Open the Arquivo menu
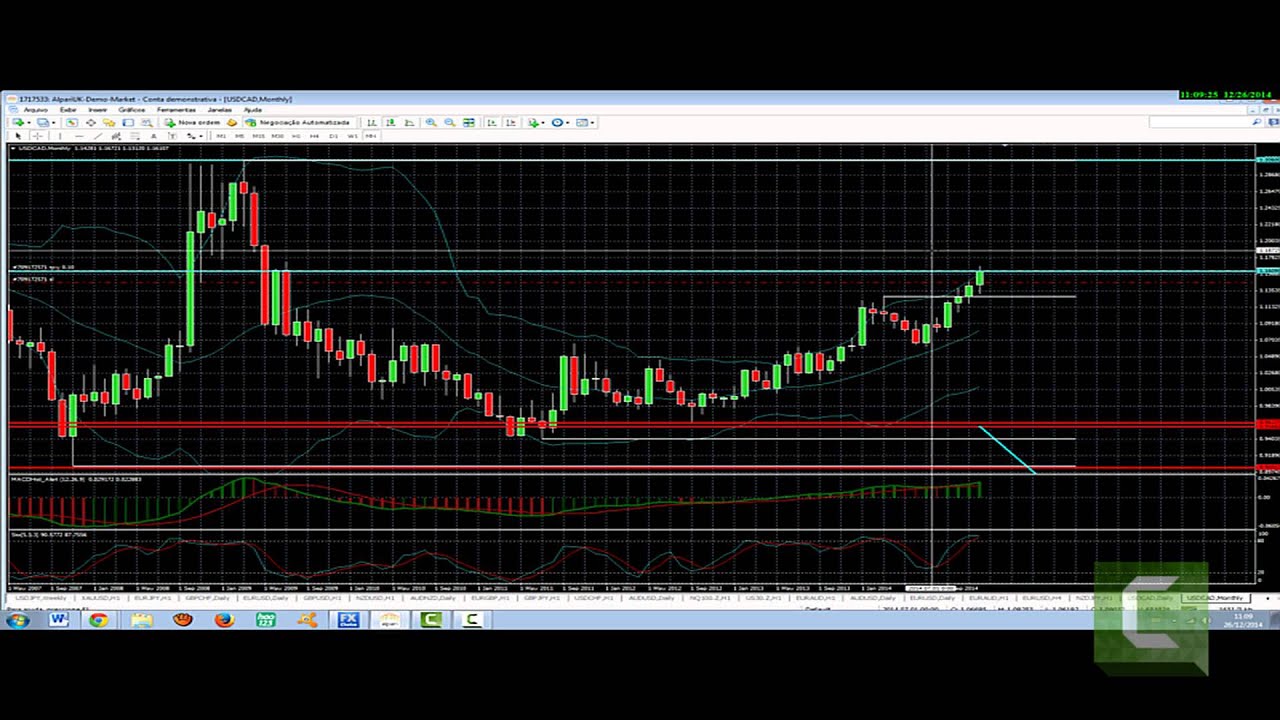The height and width of the screenshot is (720, 1280). pyautogui.click(x=35, y=109)
